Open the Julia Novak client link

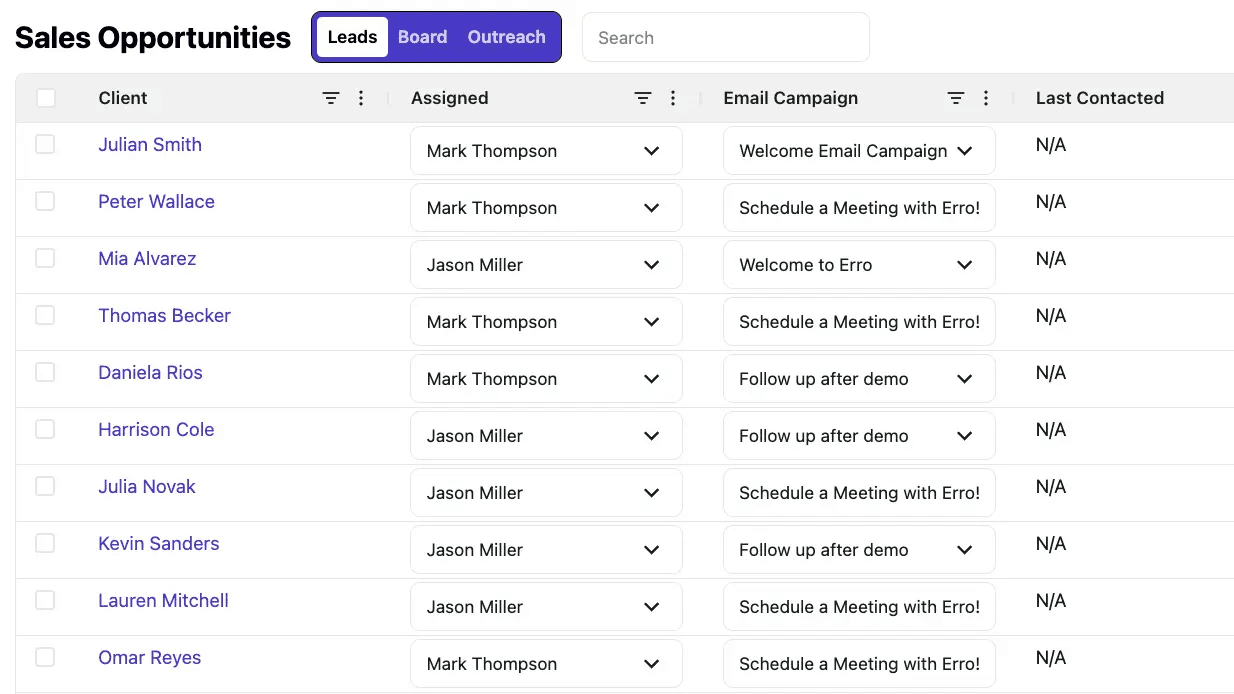[147, 486]
